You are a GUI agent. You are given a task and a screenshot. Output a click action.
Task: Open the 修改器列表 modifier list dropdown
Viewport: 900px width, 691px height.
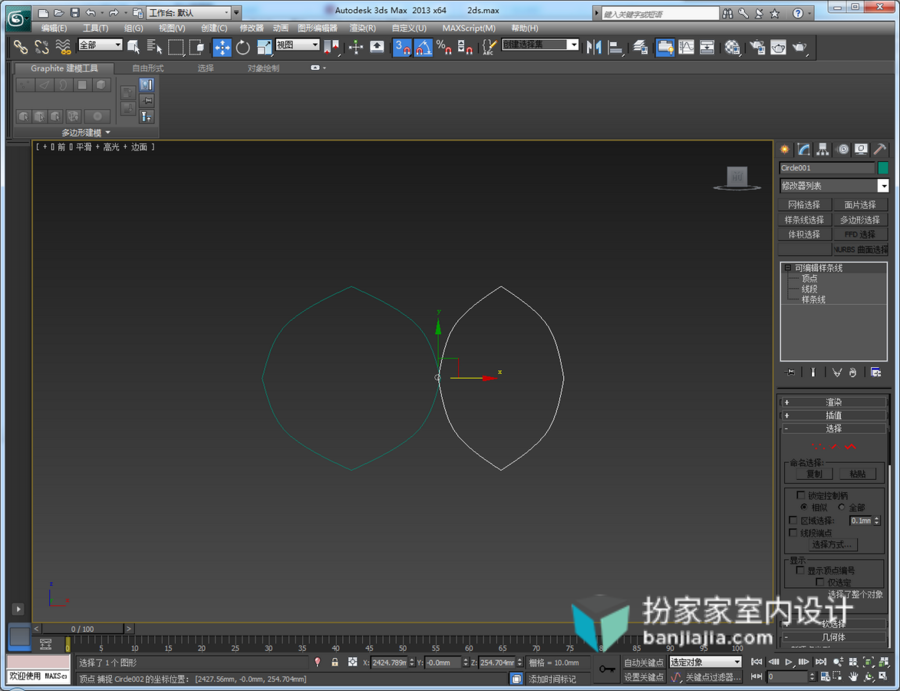[x=834, y=186]
